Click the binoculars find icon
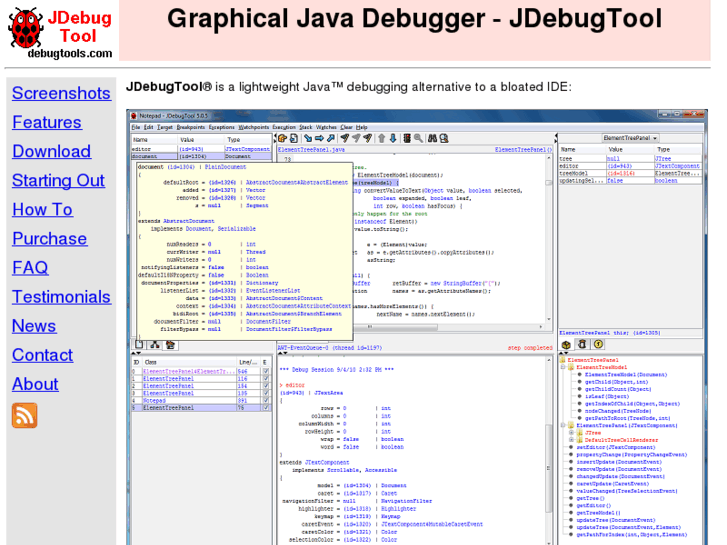 coord(432,138)
